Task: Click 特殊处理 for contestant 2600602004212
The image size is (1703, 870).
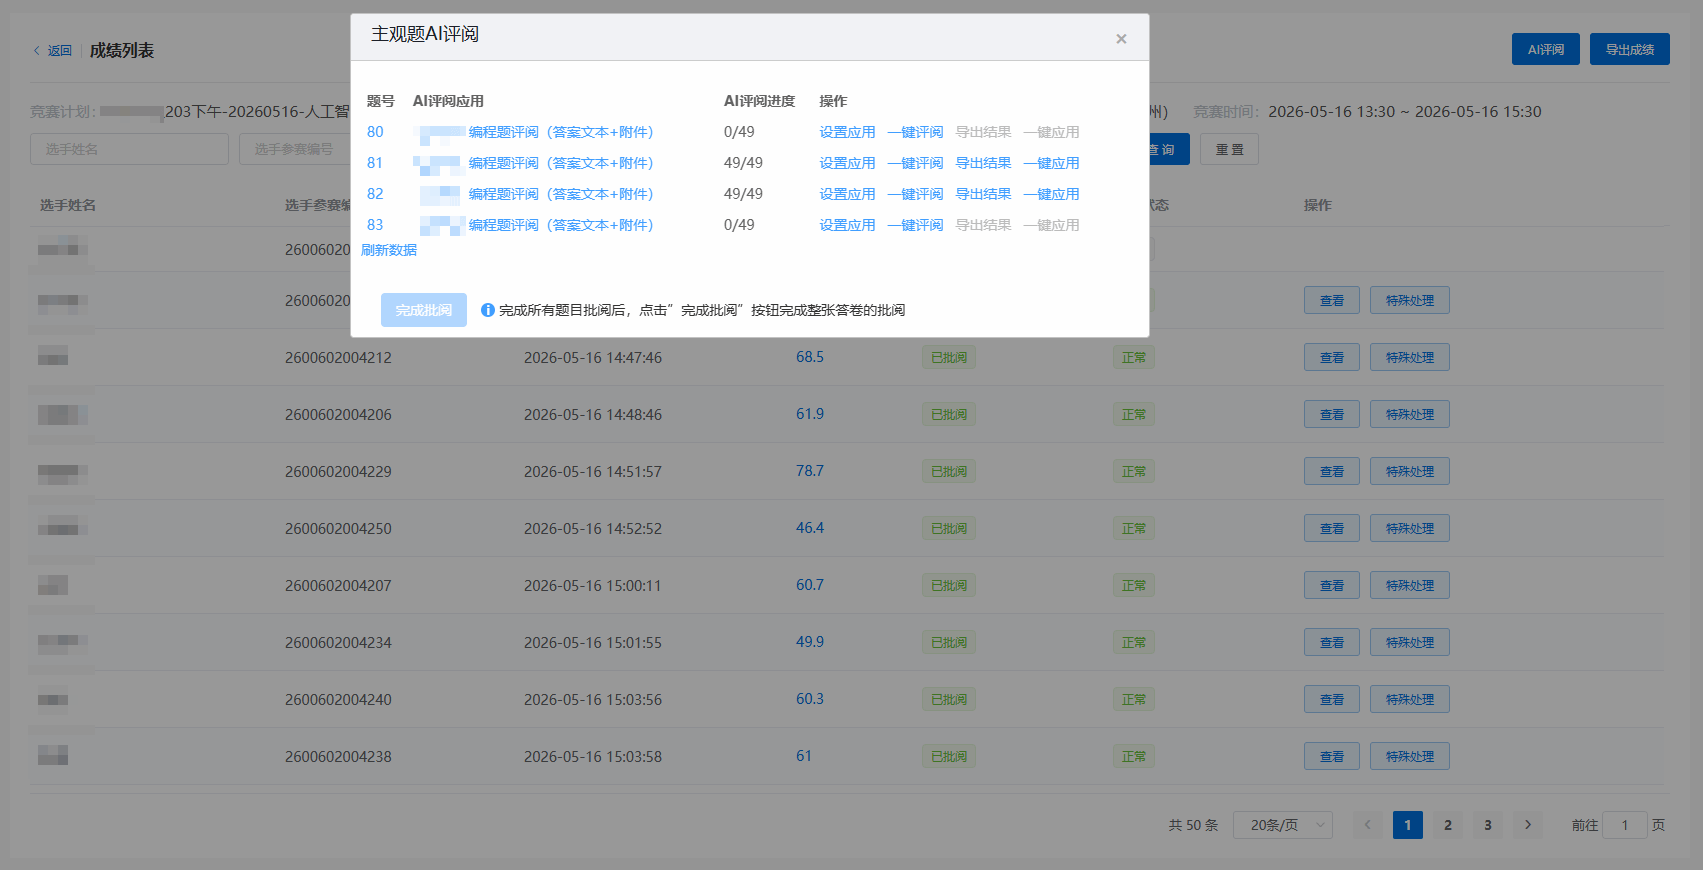Action: pyautogui.click(x=1410, y=357)
